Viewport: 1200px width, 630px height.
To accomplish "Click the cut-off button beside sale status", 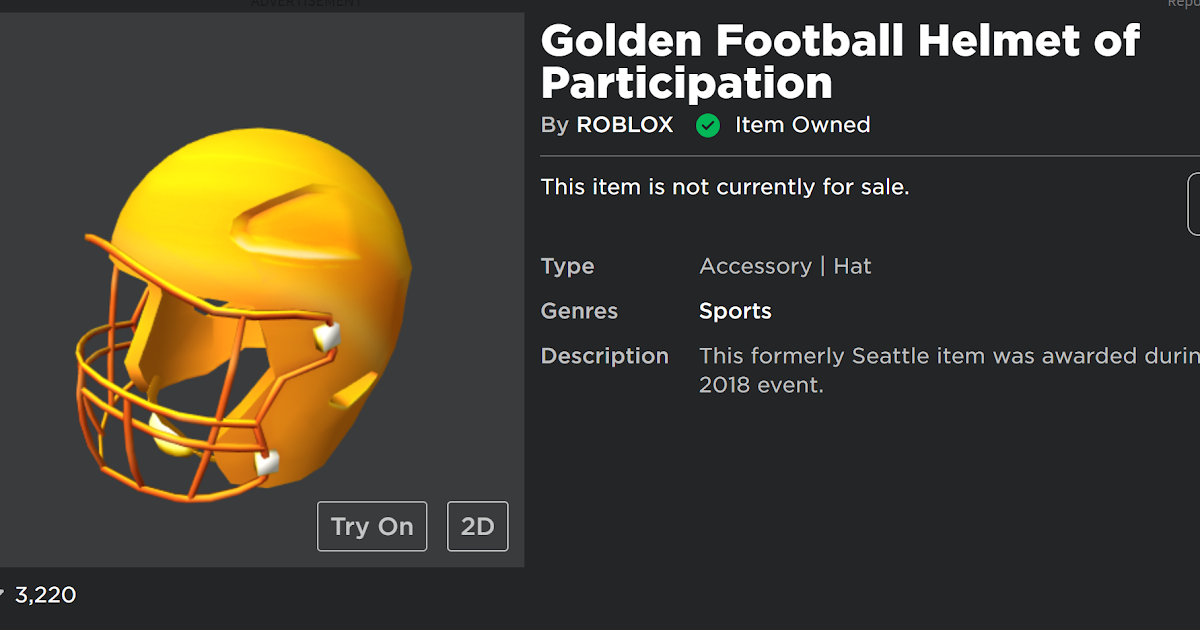I will coord(1194,204).
